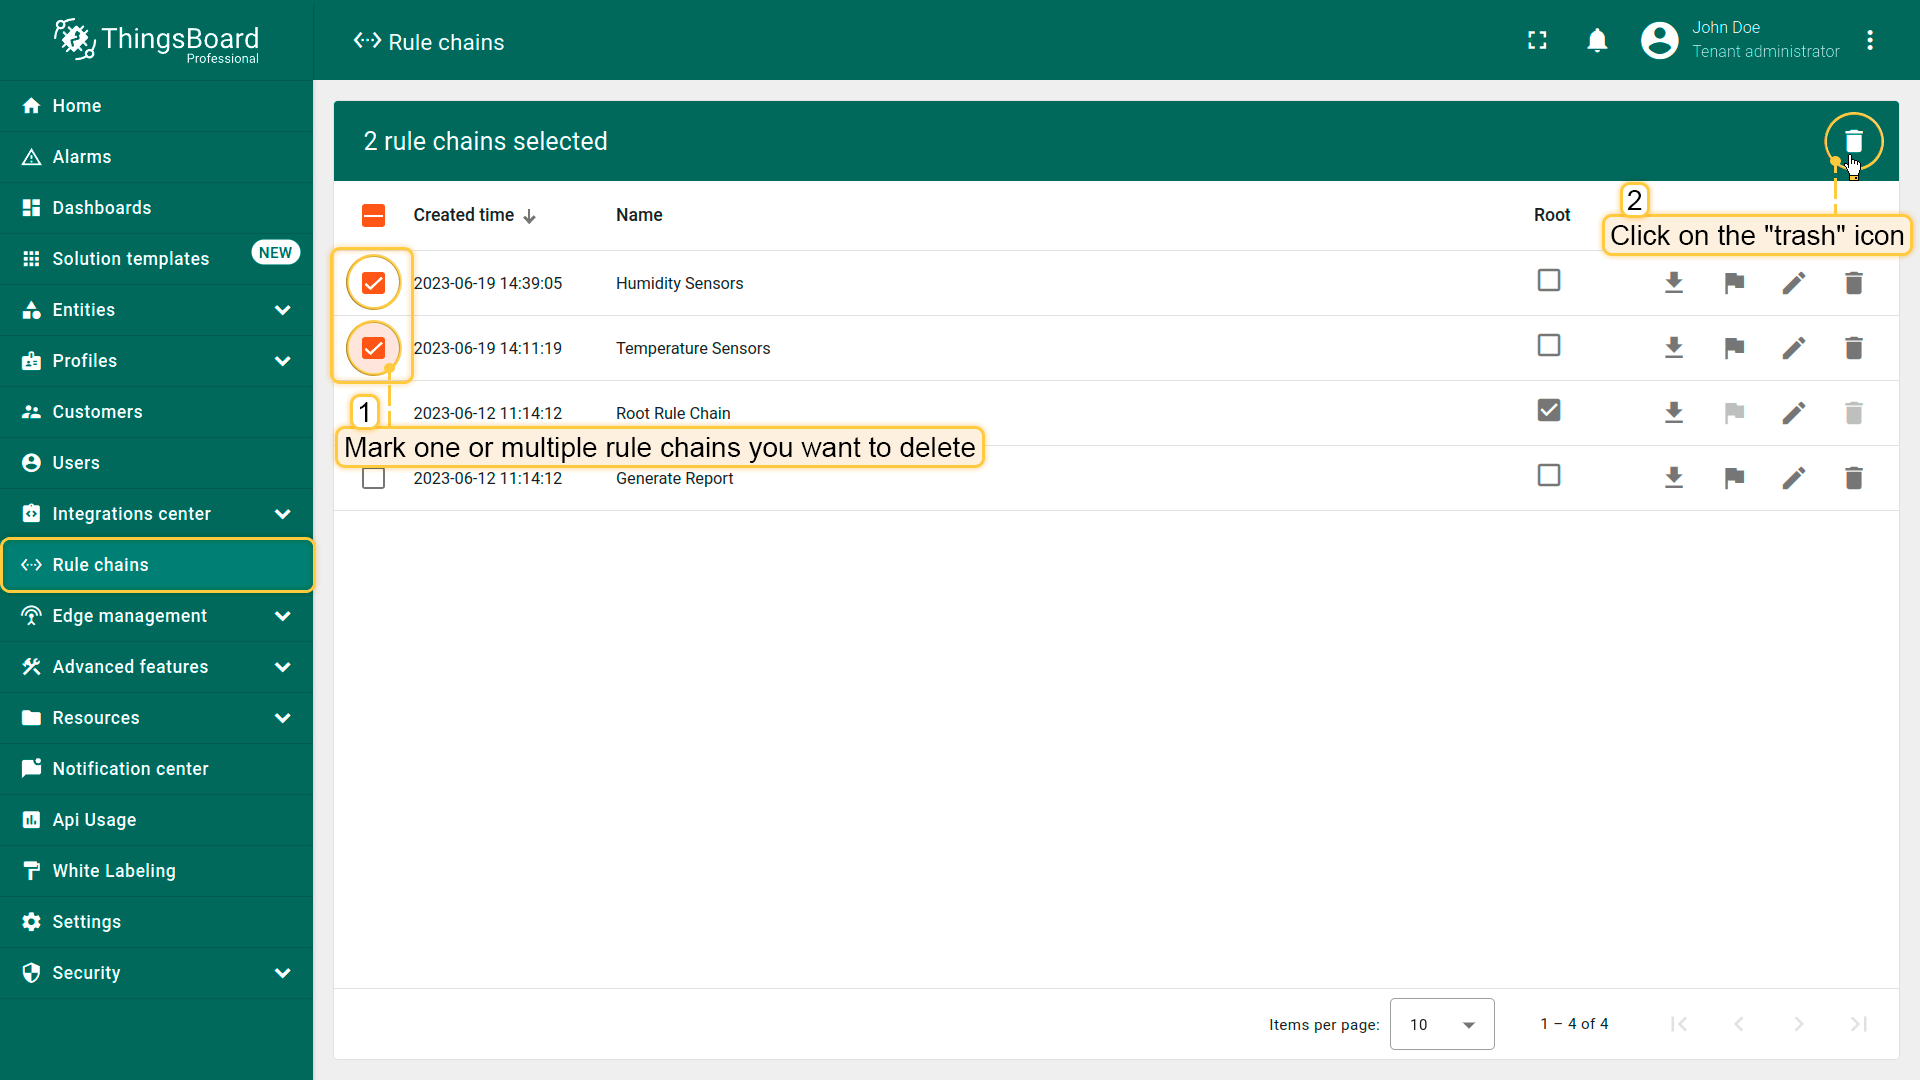Screen dimensions: 1920x1080
Task: Open the user menu three-dot icon
Action: pos(1870,40)
